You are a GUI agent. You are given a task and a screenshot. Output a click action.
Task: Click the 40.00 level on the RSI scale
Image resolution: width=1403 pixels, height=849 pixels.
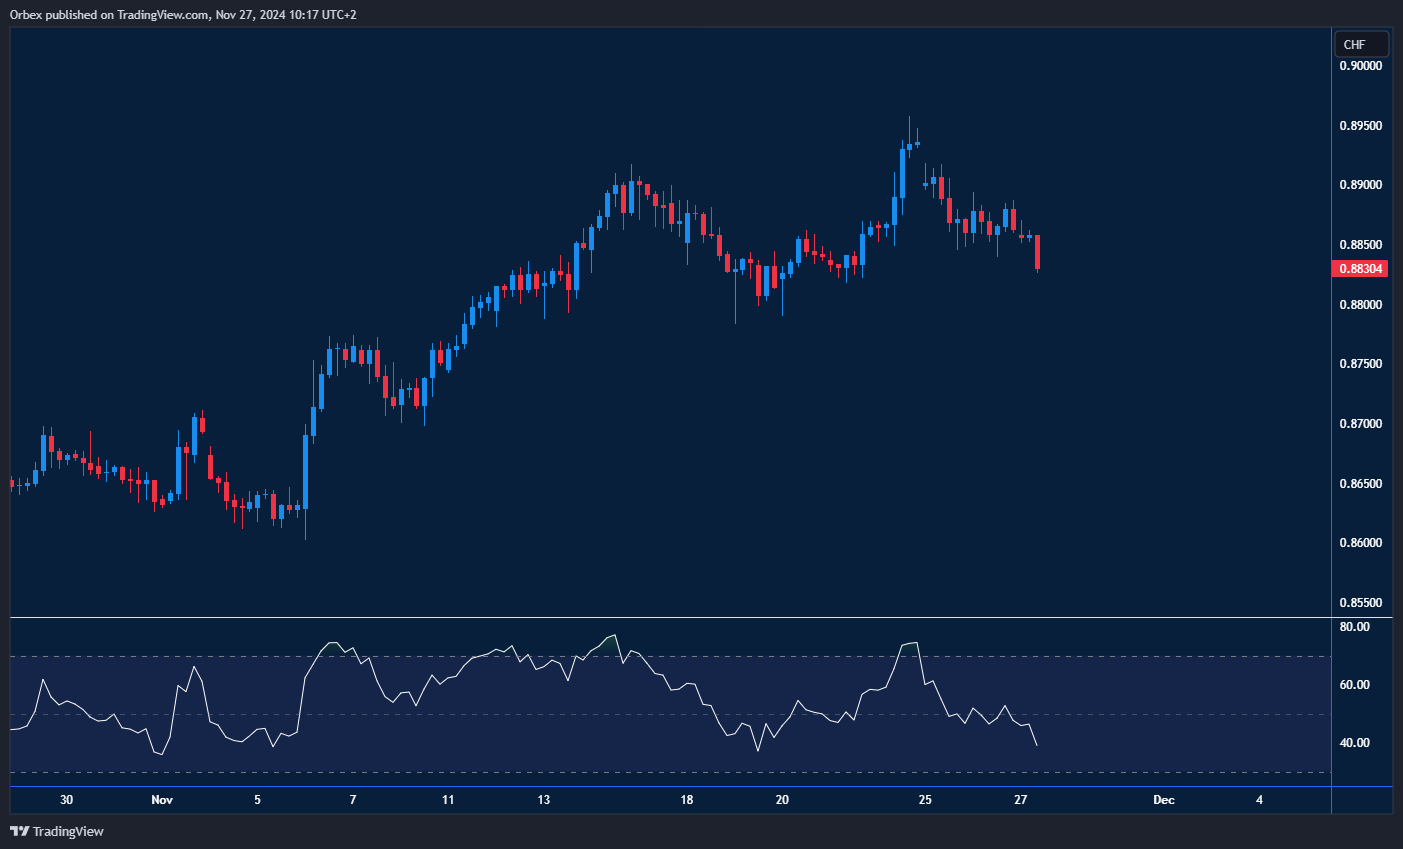click(x=1354, y=743)
